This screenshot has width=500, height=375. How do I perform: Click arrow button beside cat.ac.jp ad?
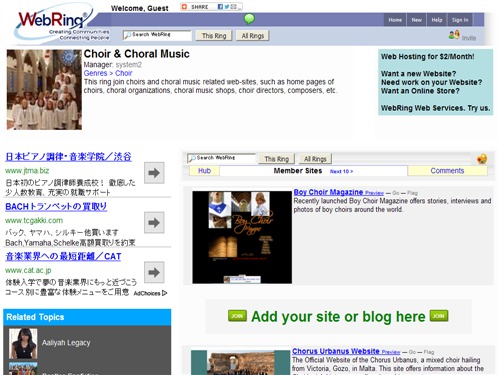[x=154, y=272]
